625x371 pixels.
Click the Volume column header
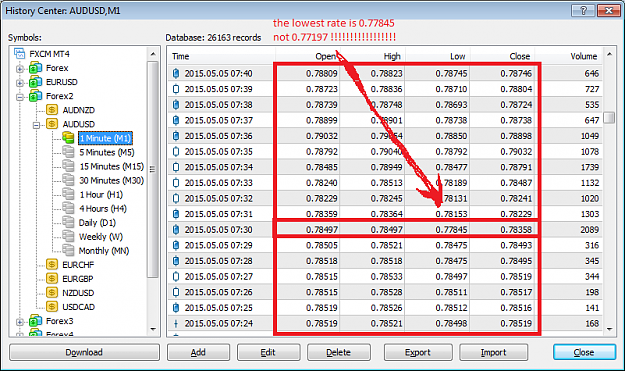click(569, 56)
